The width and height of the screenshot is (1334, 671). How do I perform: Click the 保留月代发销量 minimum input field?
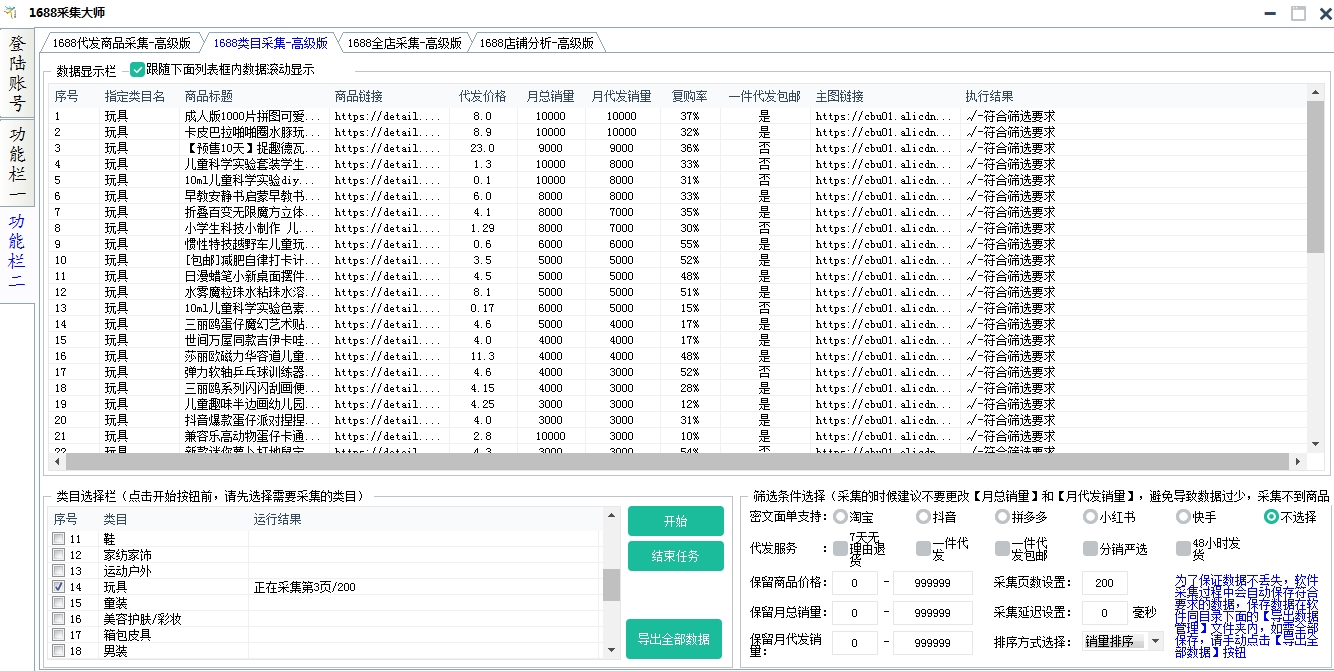[x=855, y=643]
